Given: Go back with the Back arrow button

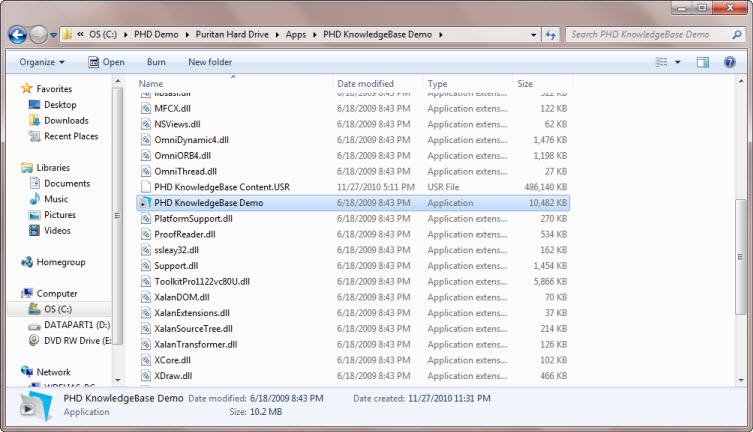Looking at the screenshot, I should [18, 35].
